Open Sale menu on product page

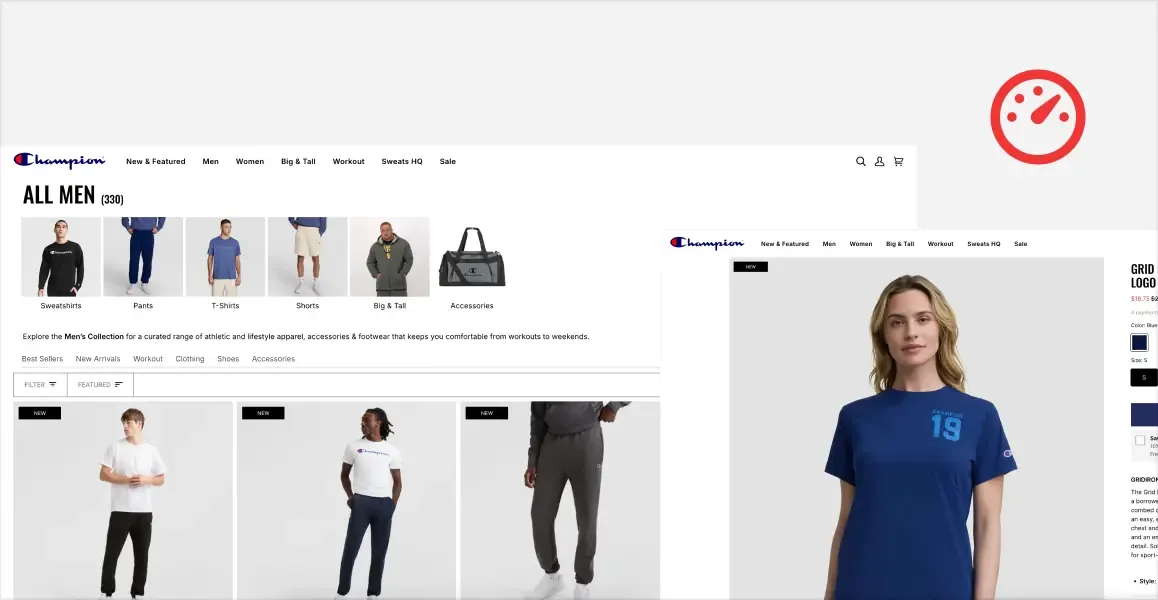coord(1021,244)
